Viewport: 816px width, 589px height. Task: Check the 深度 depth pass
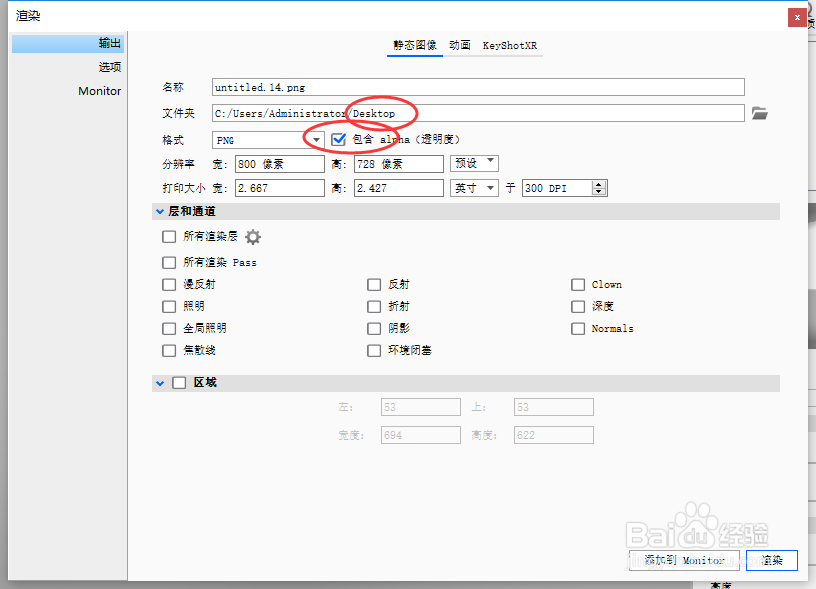pos(578,306)
